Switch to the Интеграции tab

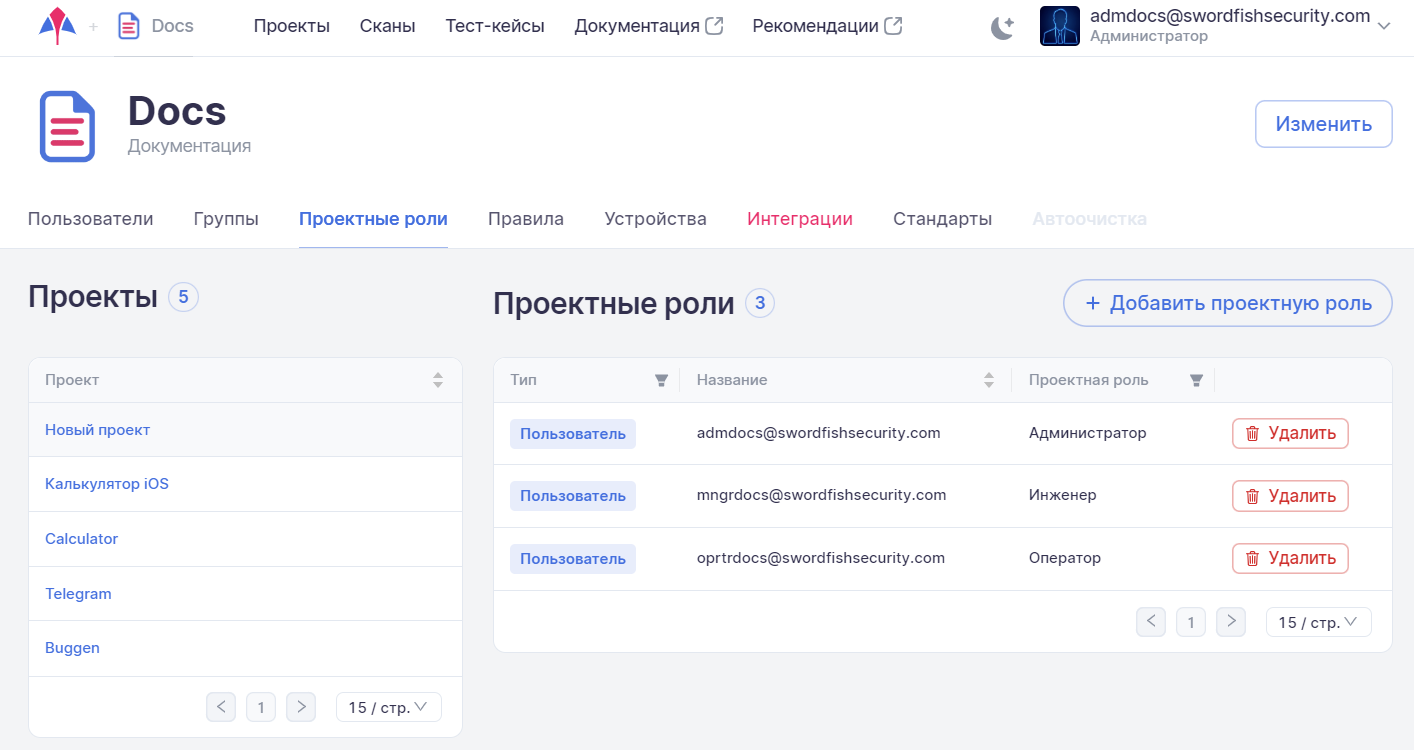pos(799,219)
